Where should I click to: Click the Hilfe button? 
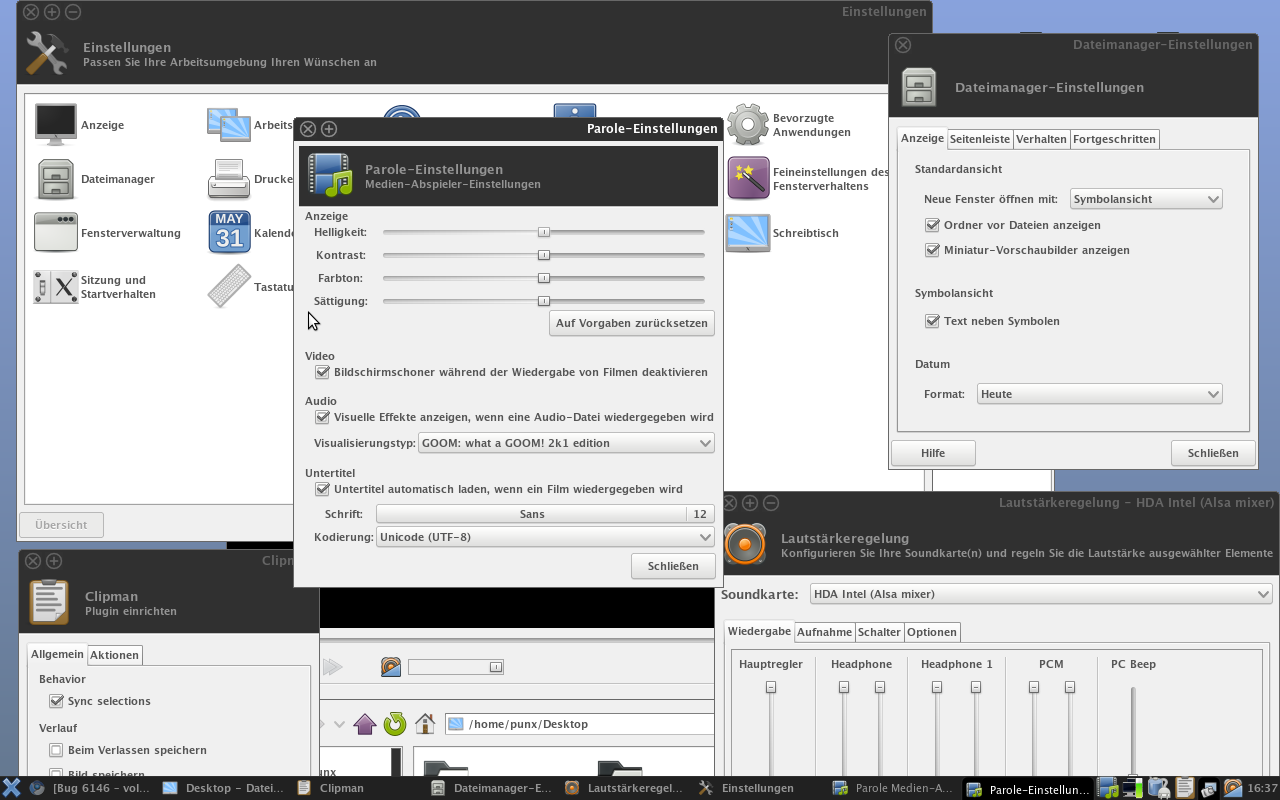[933, 453]
